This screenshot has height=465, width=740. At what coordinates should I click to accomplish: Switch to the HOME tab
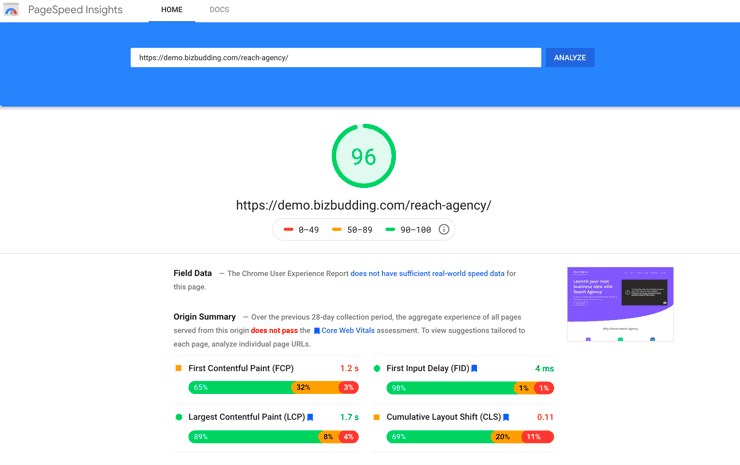172,10
